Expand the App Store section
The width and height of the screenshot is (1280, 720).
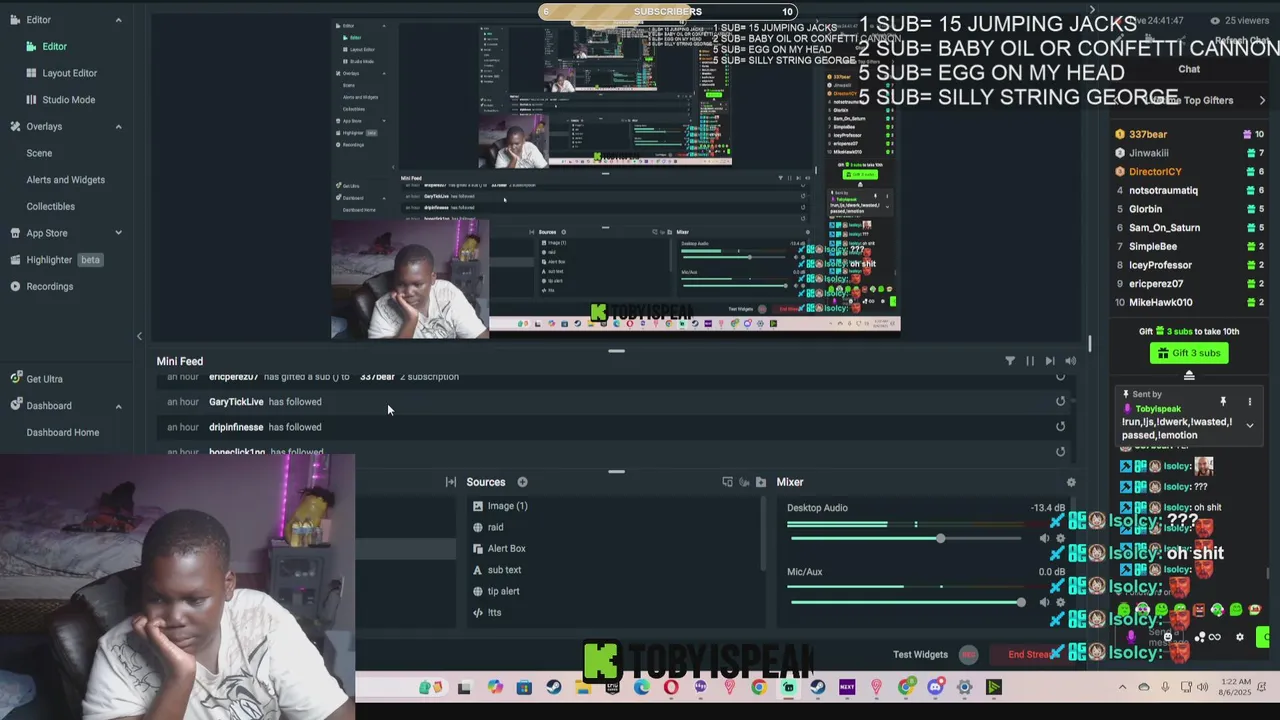(x=118, y=233)
